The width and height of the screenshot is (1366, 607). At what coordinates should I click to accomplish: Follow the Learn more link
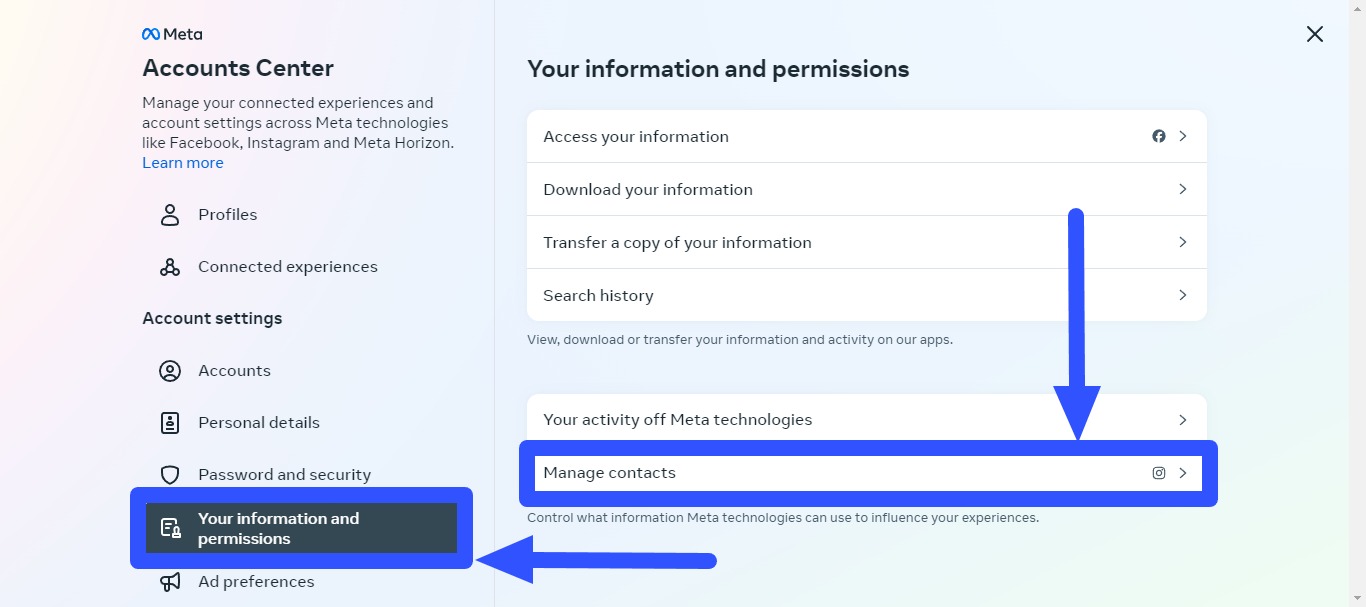(x=182, y=162)
